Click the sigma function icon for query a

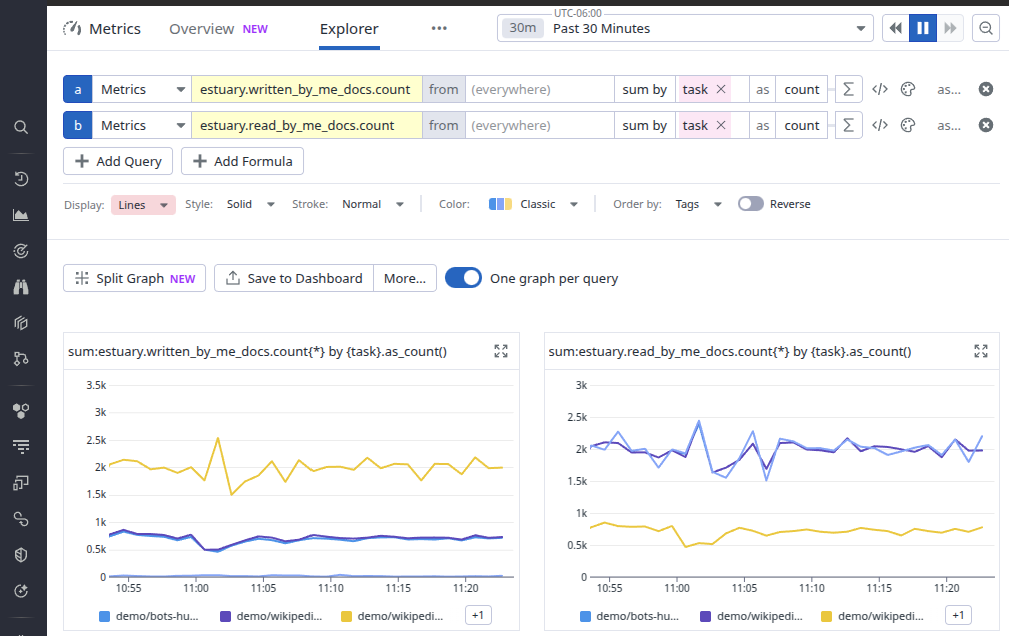coord(848,89)
